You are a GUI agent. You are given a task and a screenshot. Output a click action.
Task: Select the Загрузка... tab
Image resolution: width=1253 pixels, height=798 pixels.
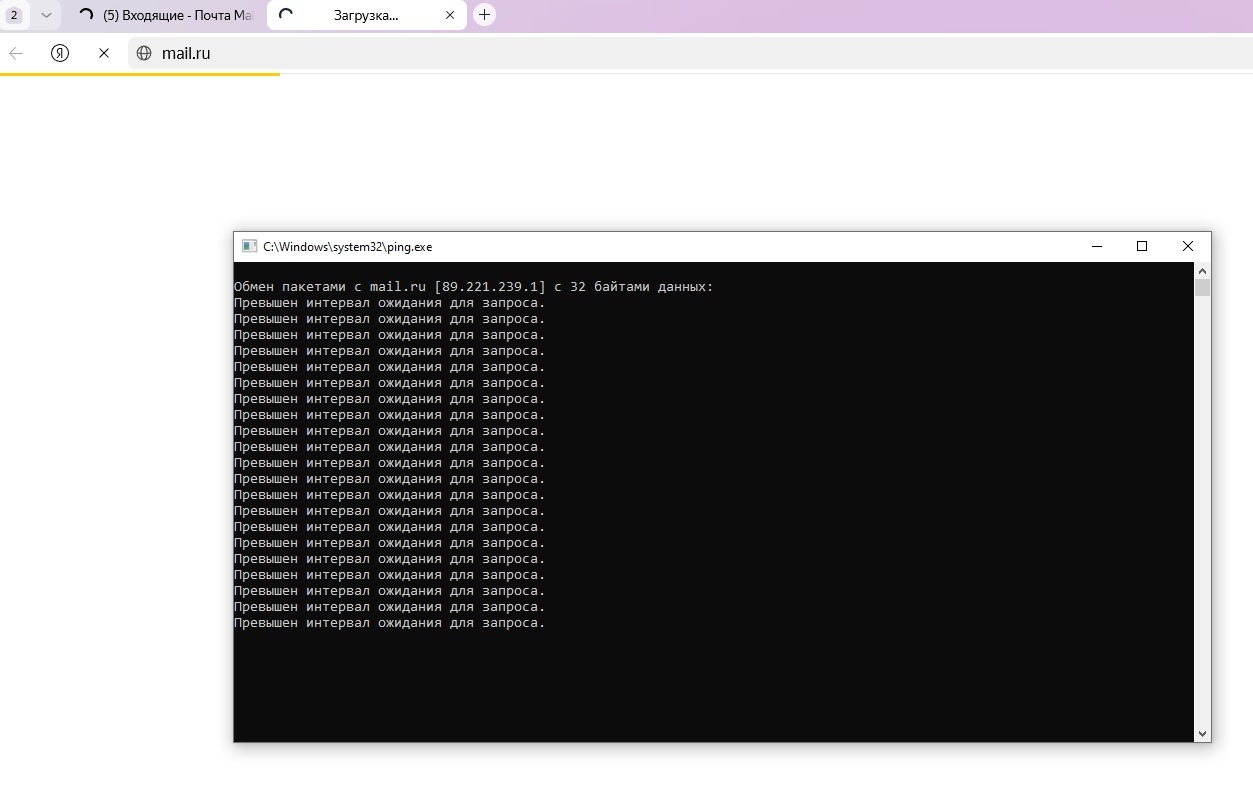click(x=365, y=15)
